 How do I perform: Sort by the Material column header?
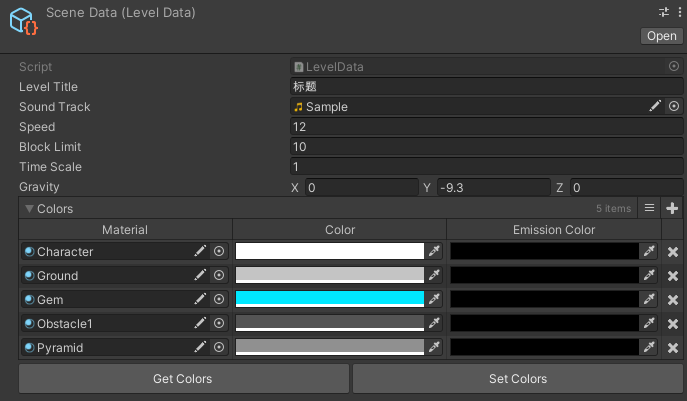pyautogui.click(x=125, y=230)
